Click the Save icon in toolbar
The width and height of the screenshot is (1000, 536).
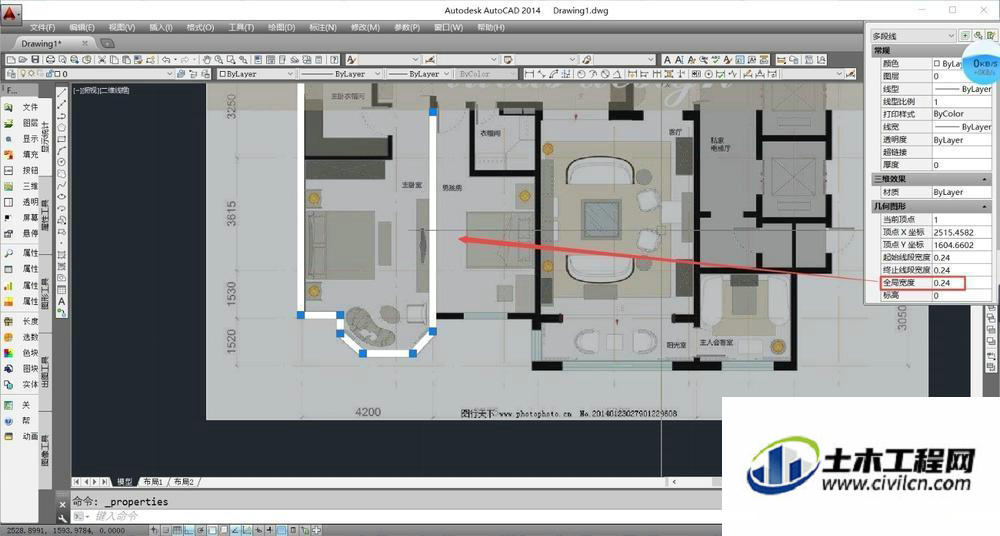click(x=35, y=59)
